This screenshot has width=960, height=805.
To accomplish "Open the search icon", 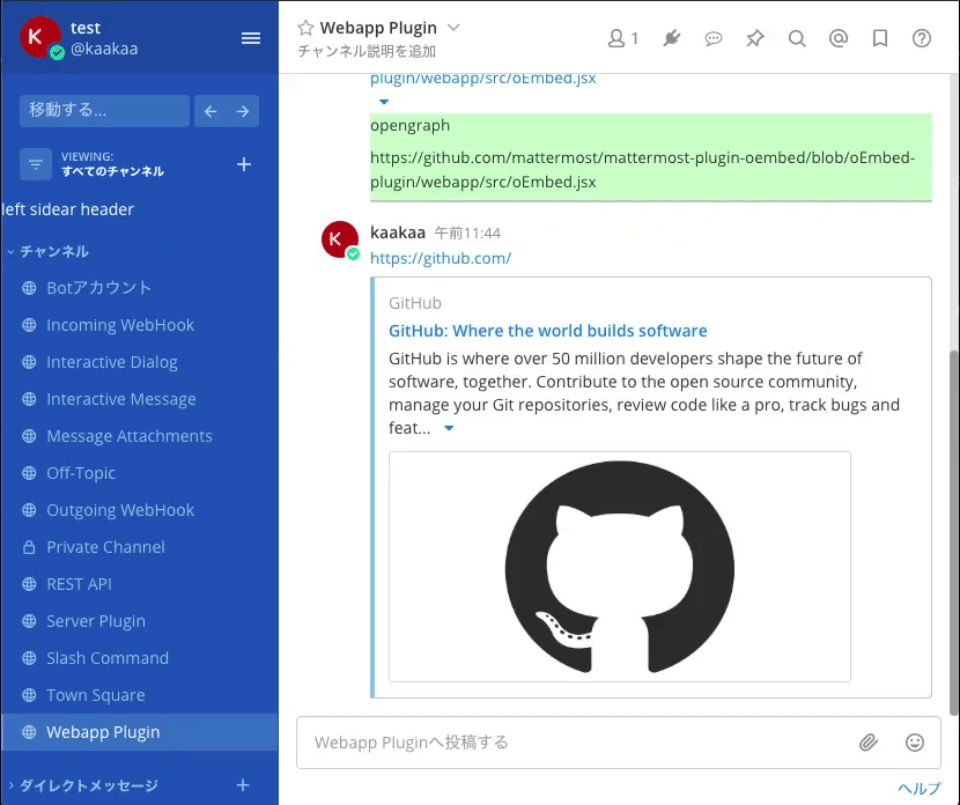I will [797, 39].
